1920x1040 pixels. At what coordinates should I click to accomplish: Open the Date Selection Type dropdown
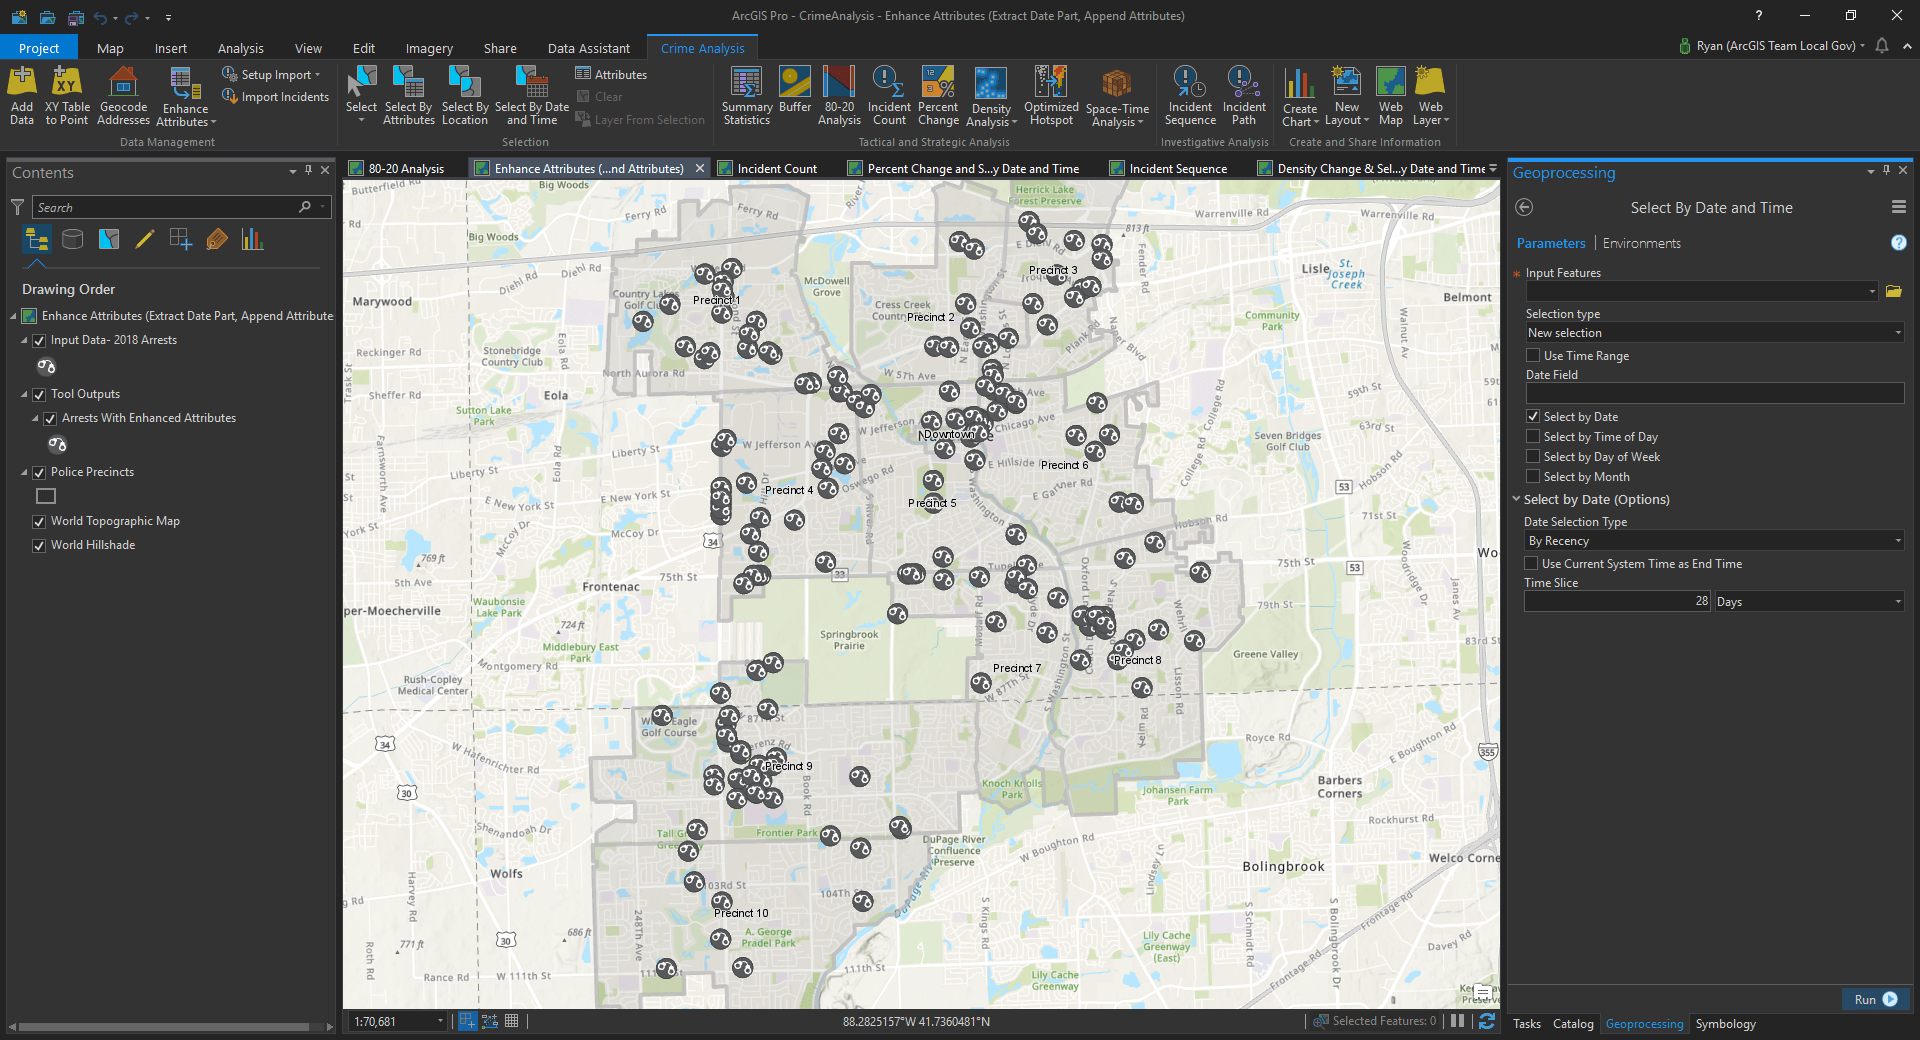(1714, 541)
